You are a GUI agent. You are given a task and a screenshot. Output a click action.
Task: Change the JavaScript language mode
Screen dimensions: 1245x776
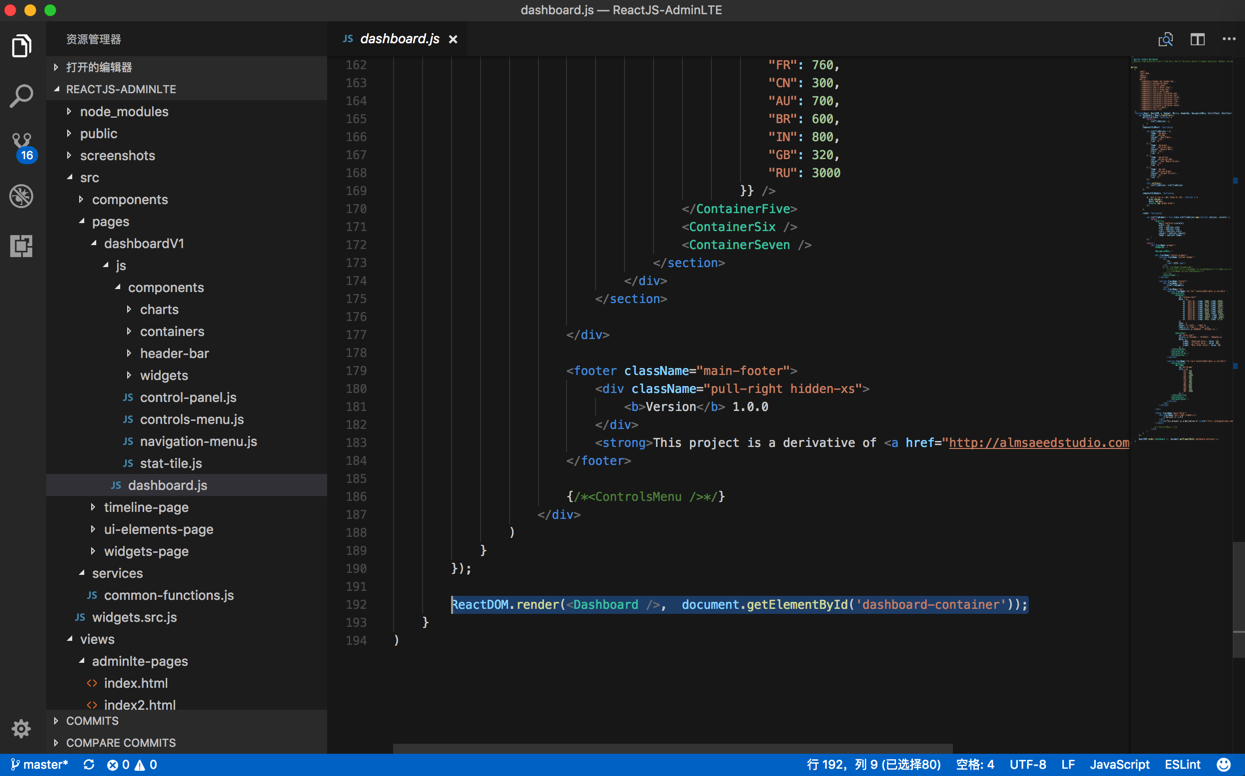(1119, 765)
